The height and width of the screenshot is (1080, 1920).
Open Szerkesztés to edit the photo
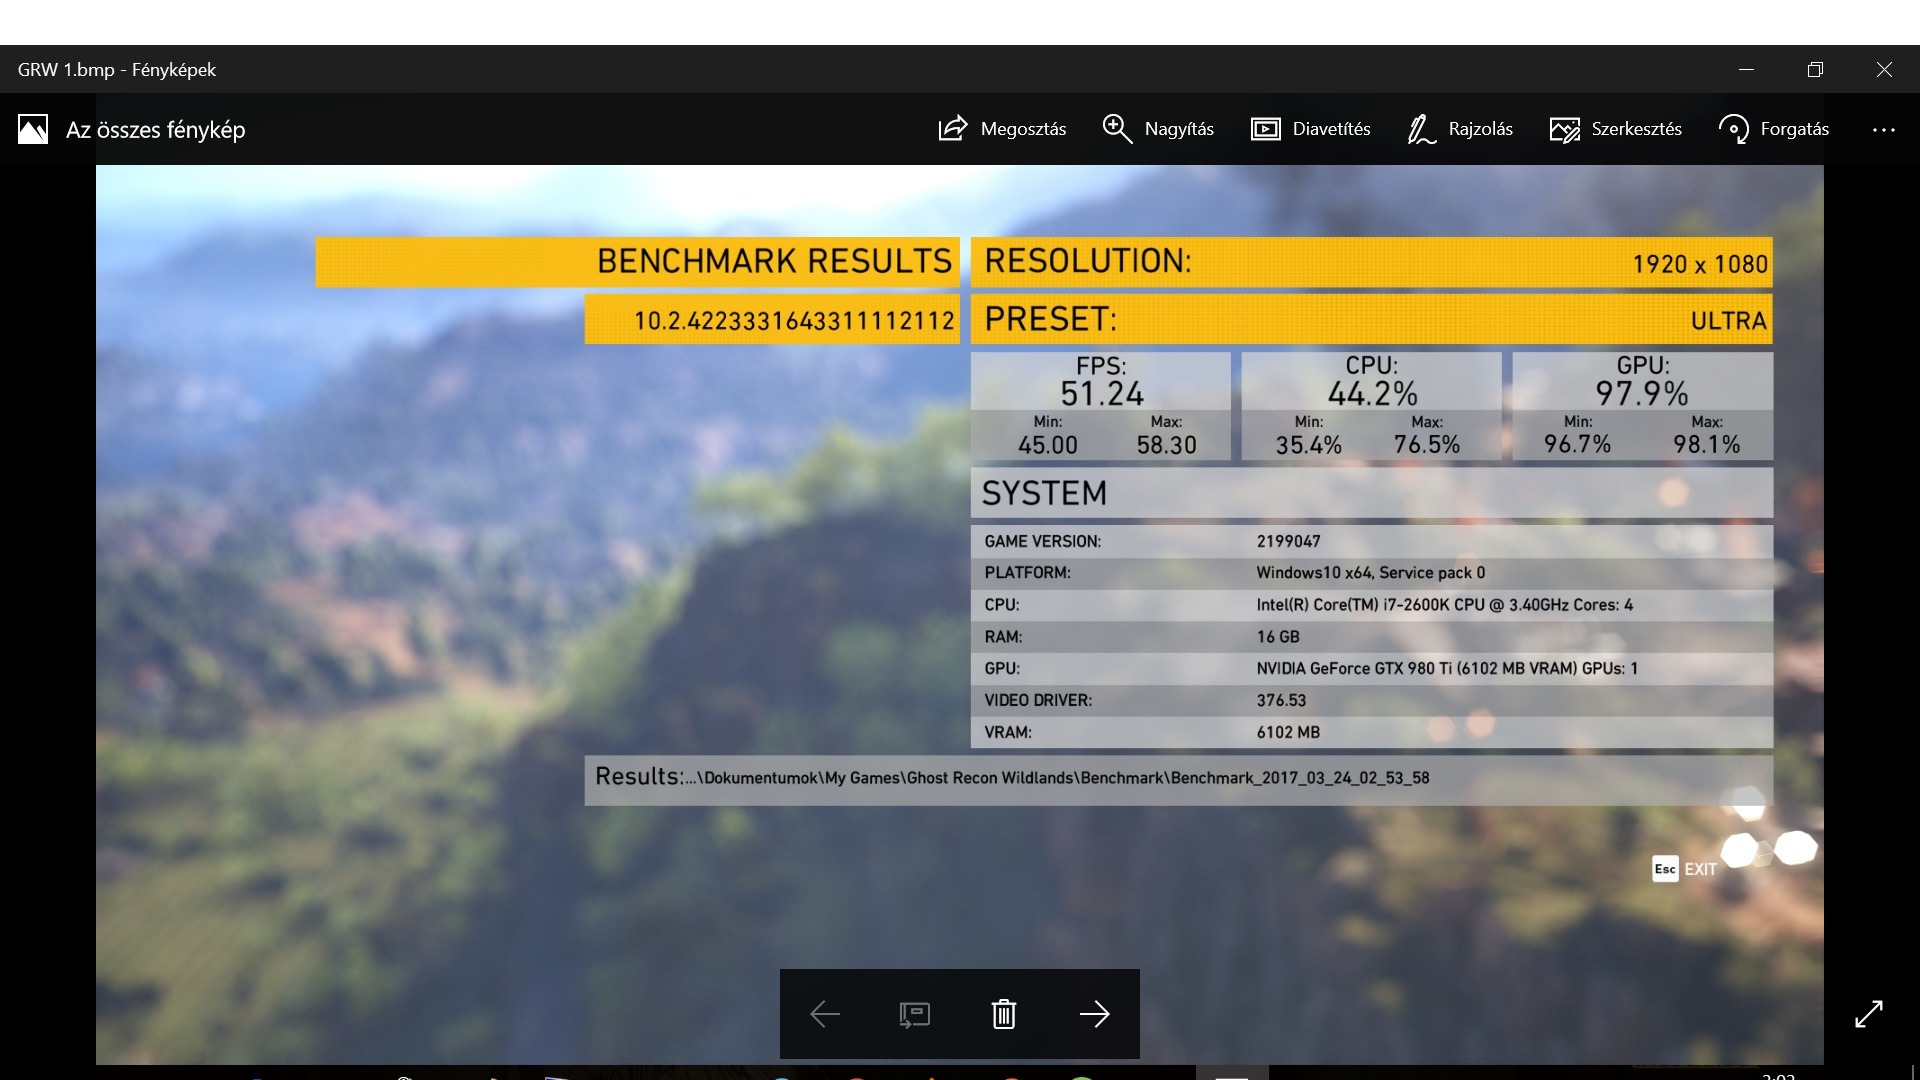click(1615, 129)
